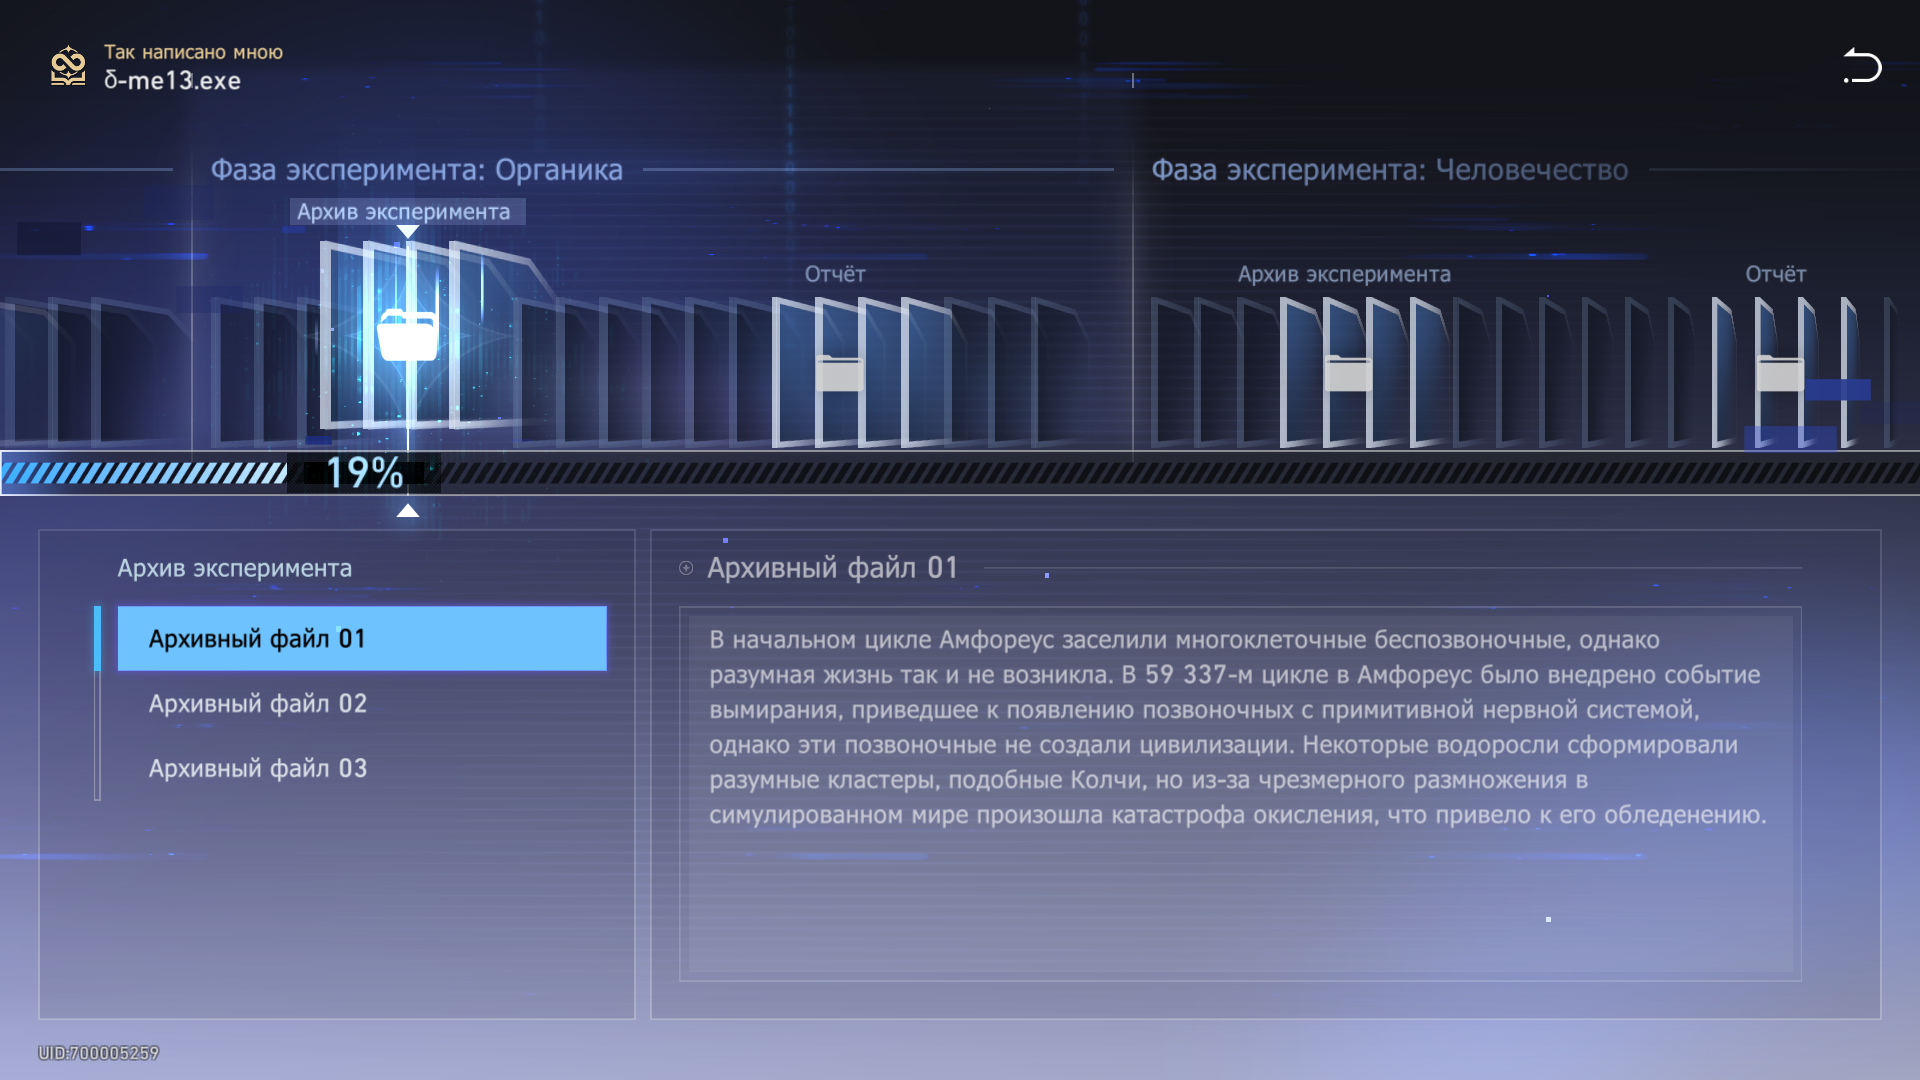
Task: Click the golden logo beside δ-me13.exe
Action: (68, 67)
